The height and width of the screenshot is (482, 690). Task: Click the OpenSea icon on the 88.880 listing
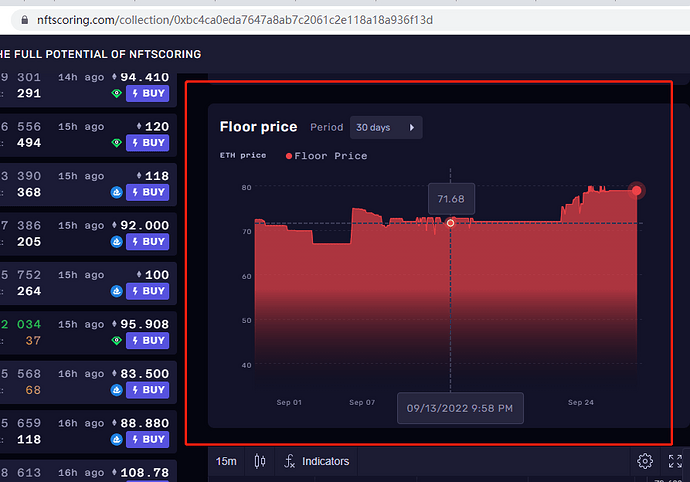(x=117, y=439)
